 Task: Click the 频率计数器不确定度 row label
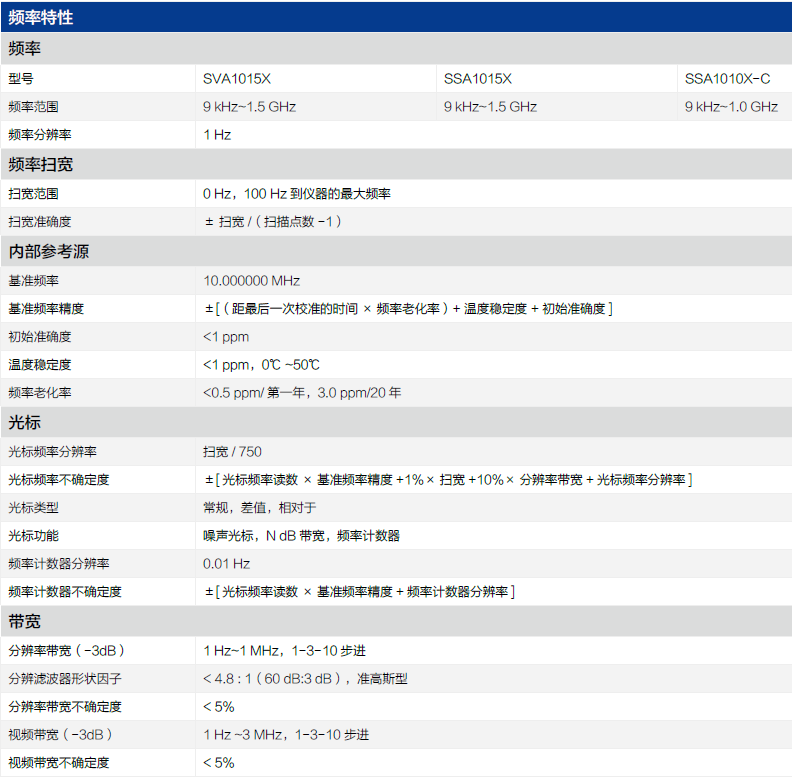point(65,592)
